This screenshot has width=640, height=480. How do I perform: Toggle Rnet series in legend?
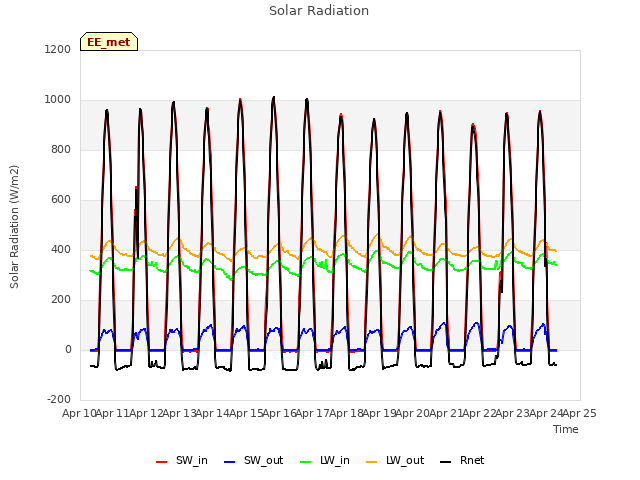click(462, 461)
